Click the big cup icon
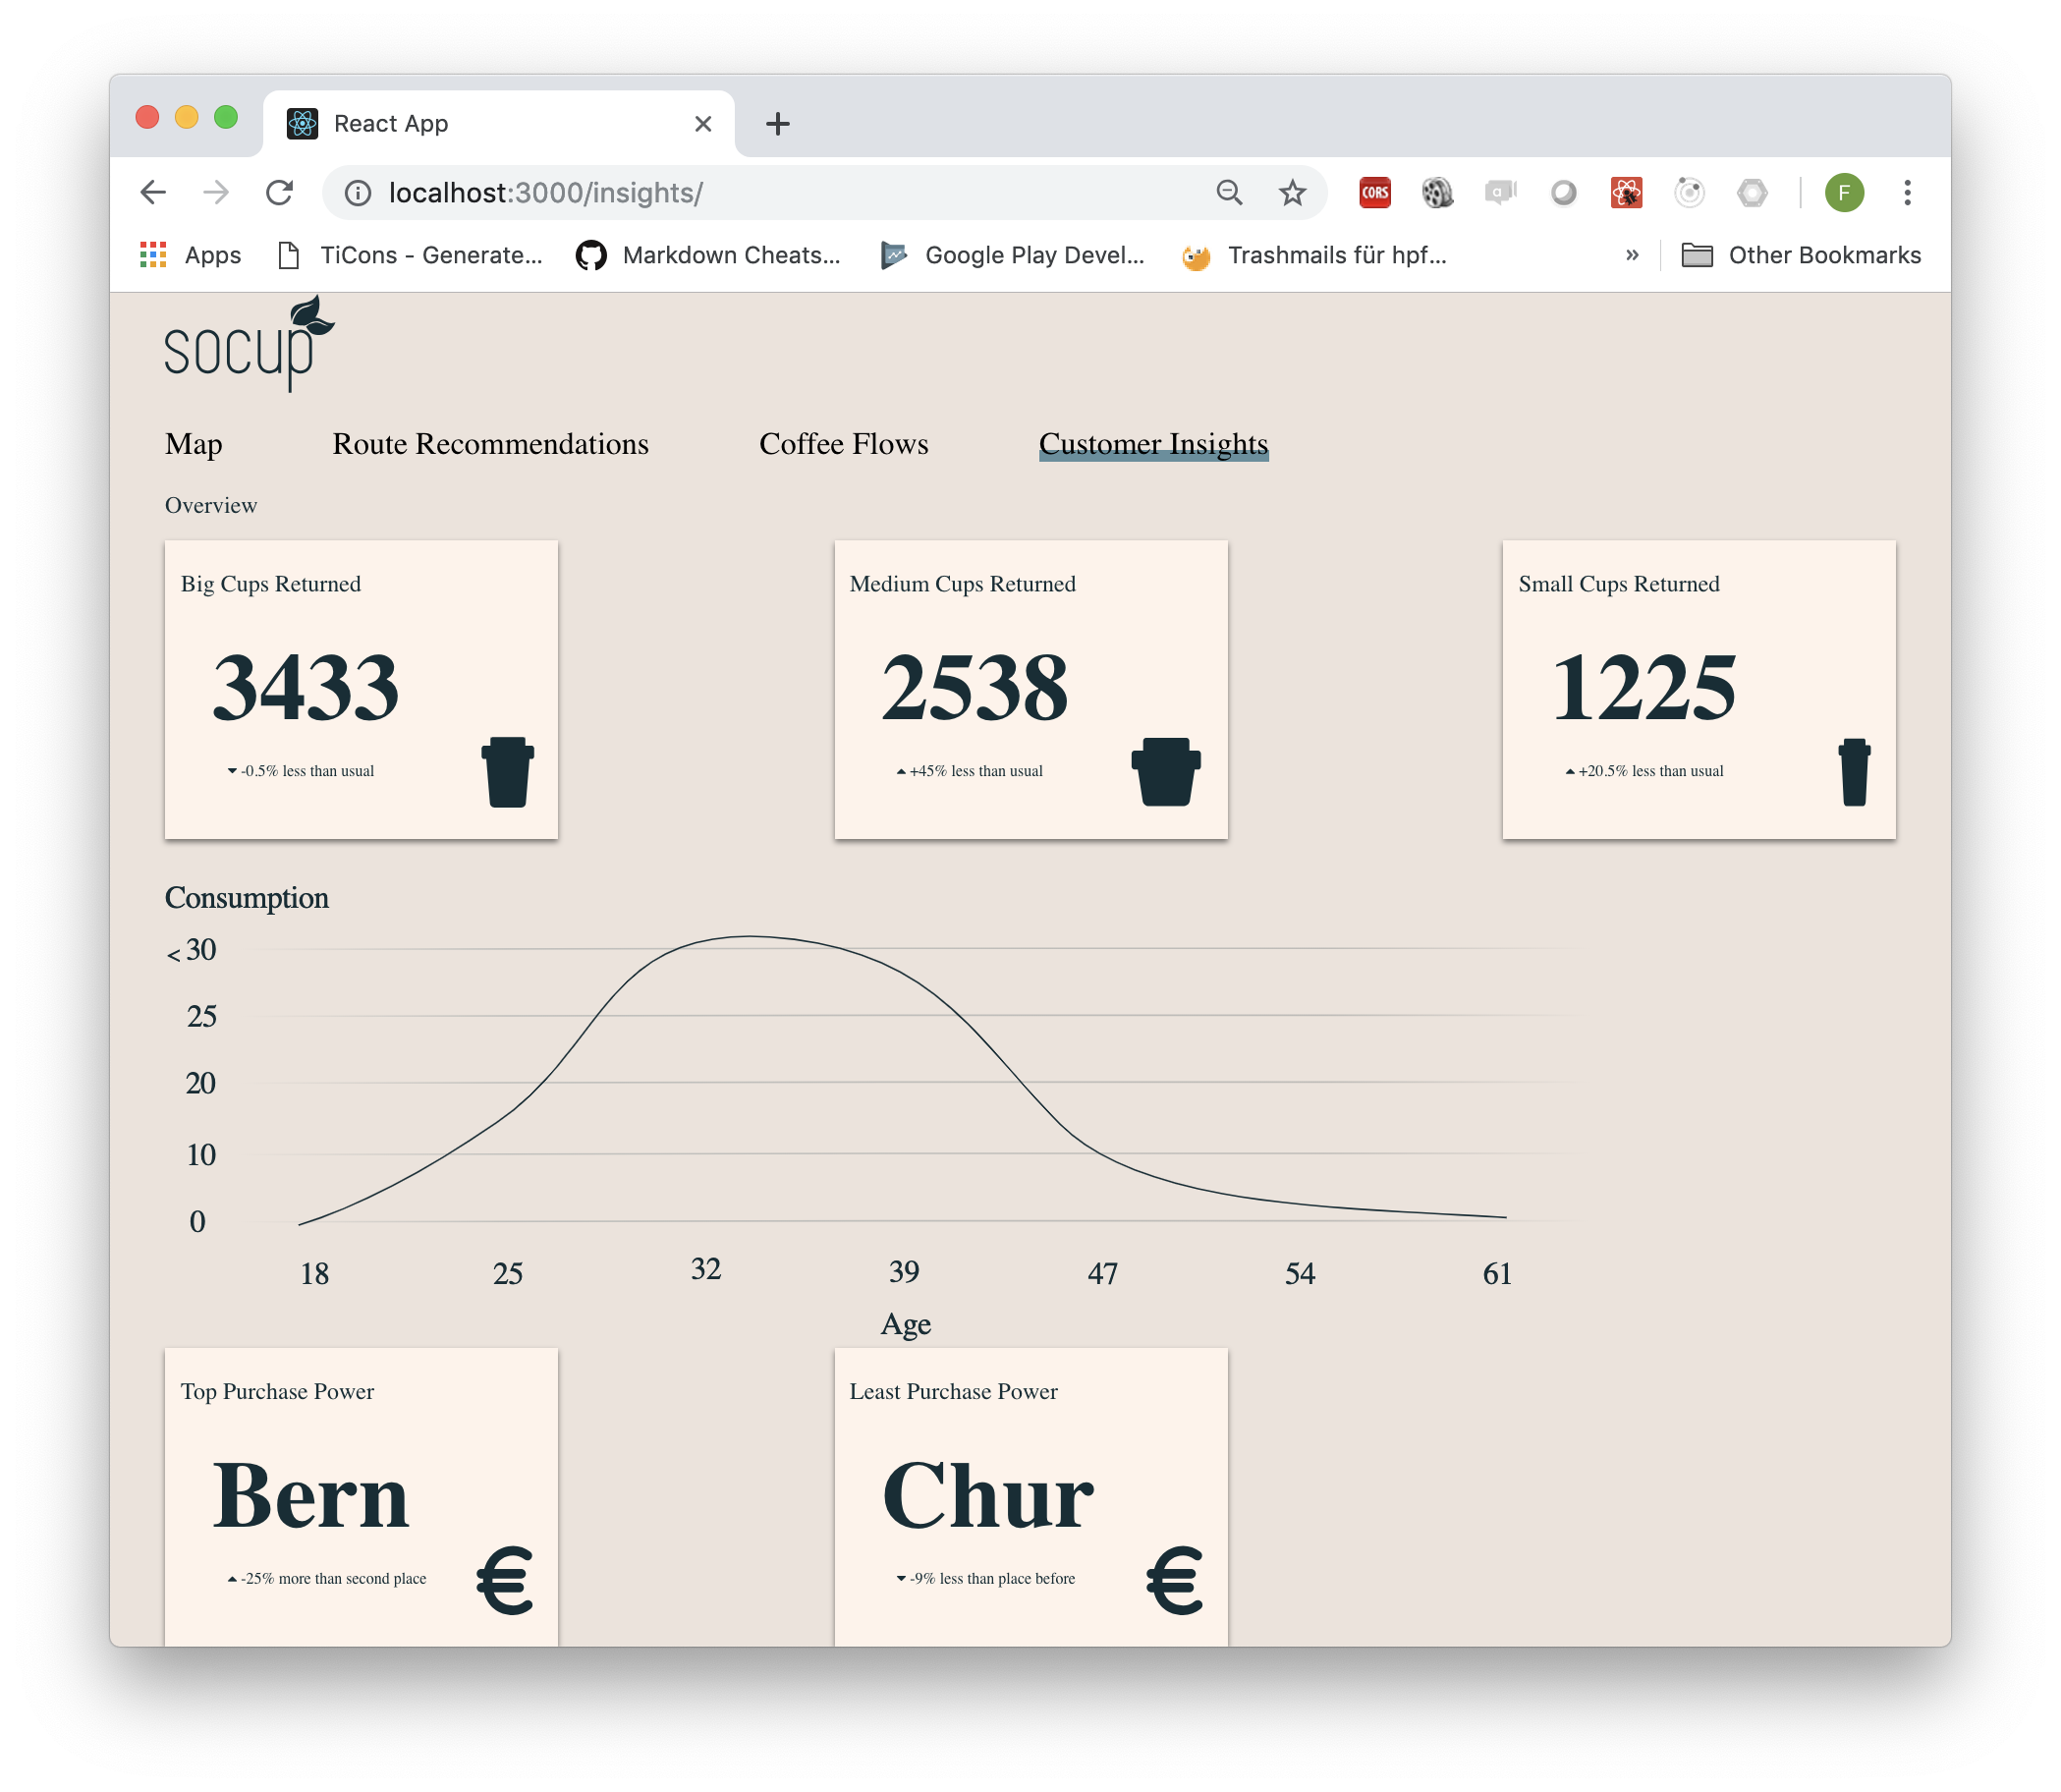The image size is (2061, 1792). [x=508, y=772]
